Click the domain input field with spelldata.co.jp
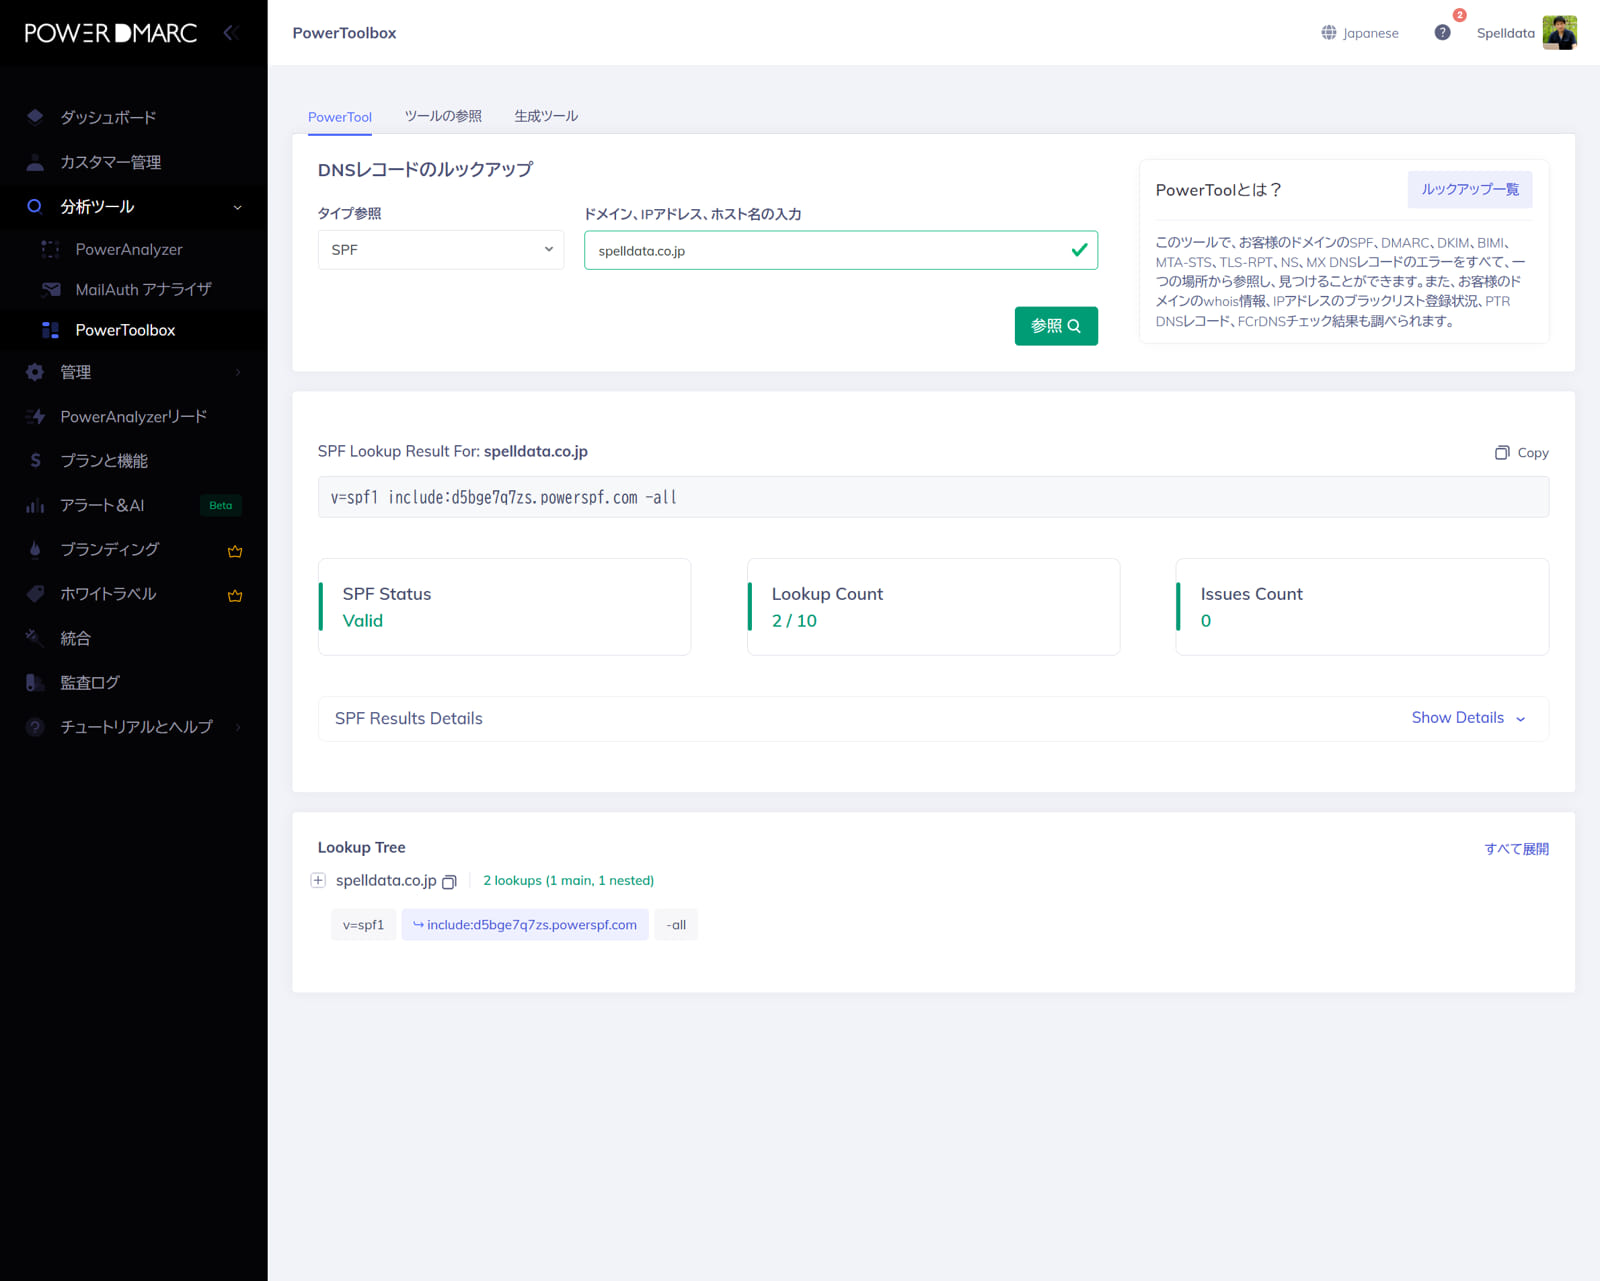Image resolution: width=1600 pixels, height=1281 pixels. coord(841,250)
